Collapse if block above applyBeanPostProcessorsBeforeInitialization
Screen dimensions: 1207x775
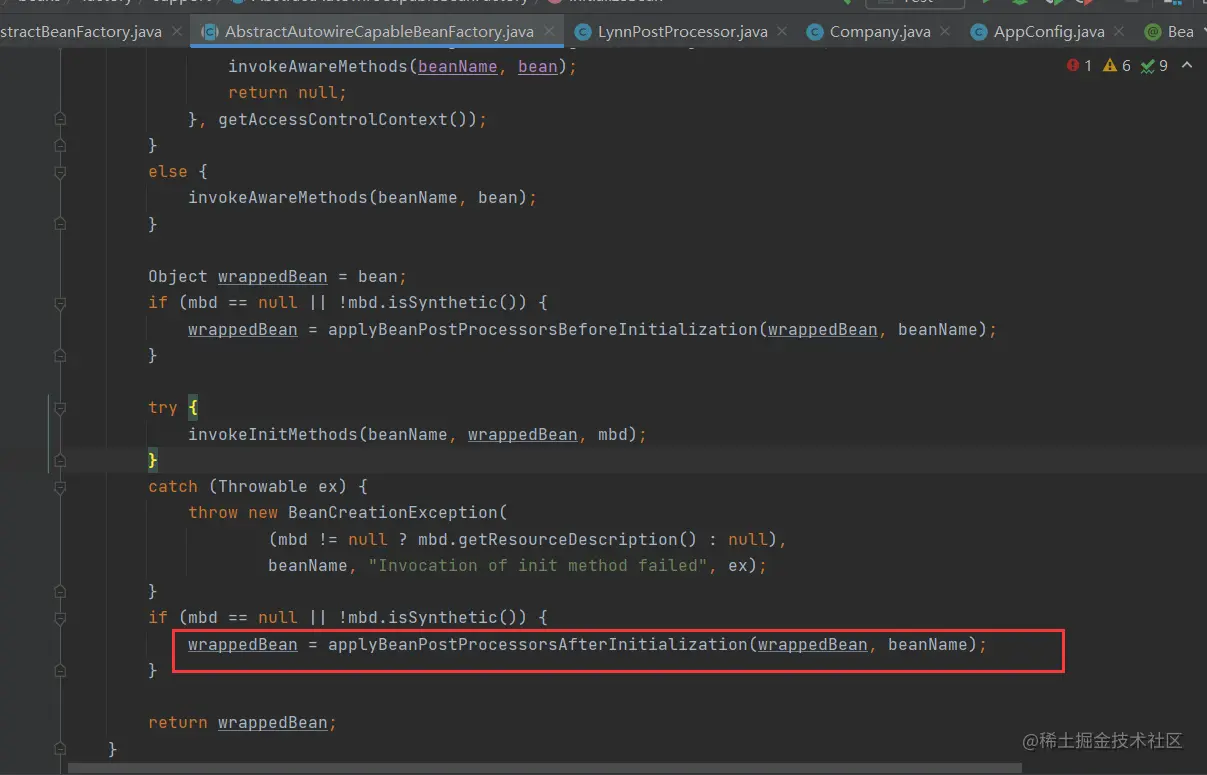(60, 303)
